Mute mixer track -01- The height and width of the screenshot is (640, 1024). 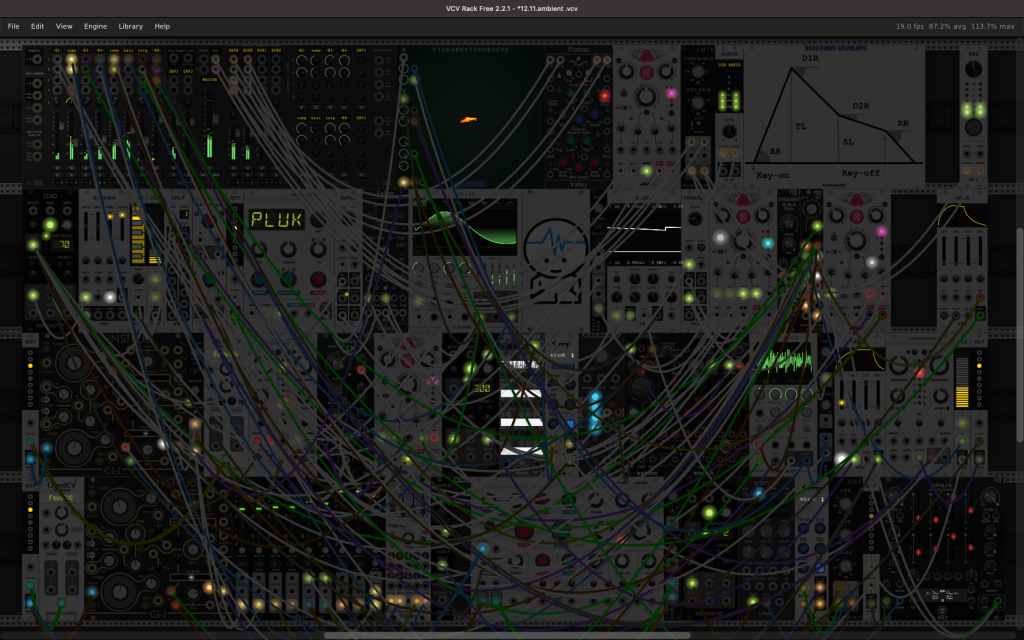57,167
